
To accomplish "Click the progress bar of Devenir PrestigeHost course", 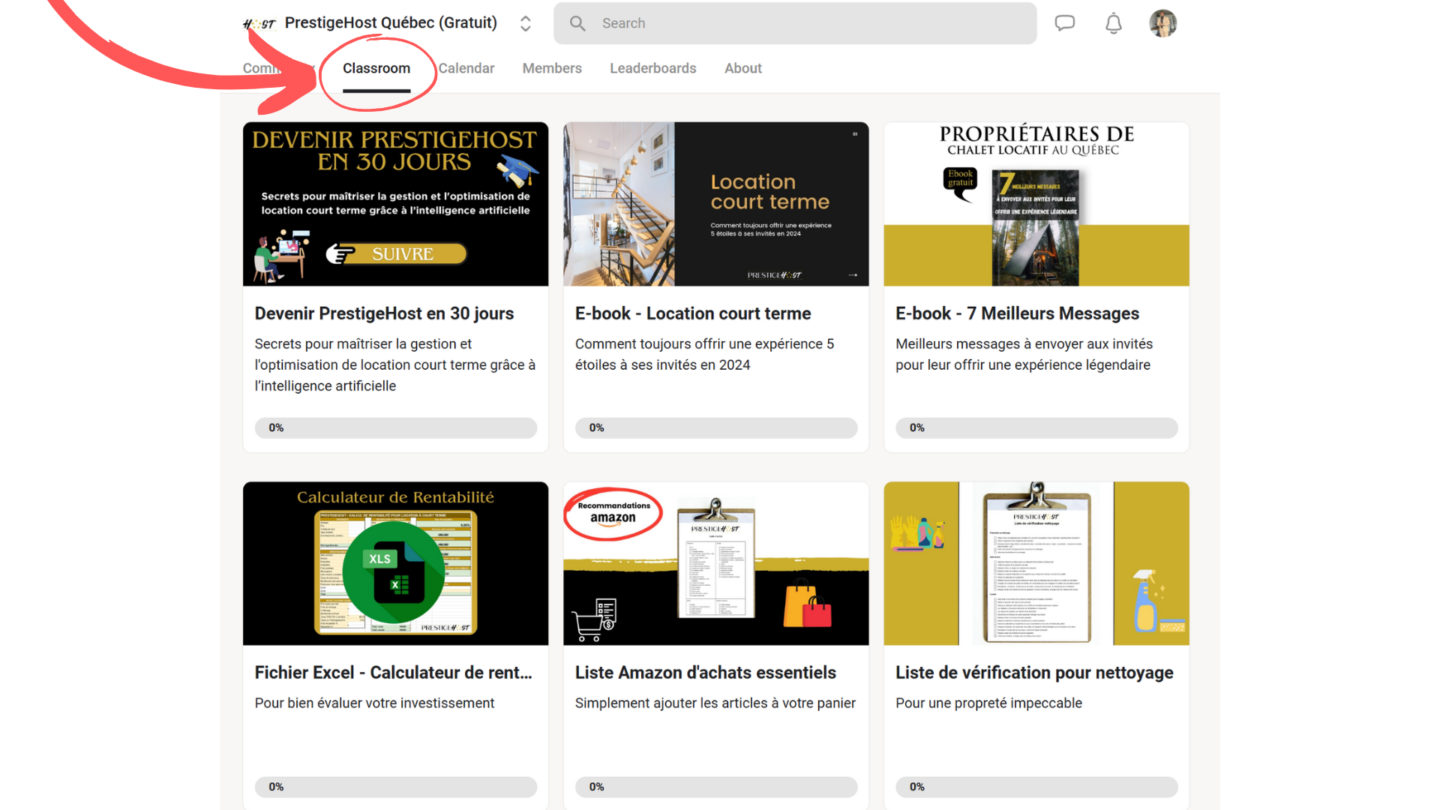I will point(396,428).
